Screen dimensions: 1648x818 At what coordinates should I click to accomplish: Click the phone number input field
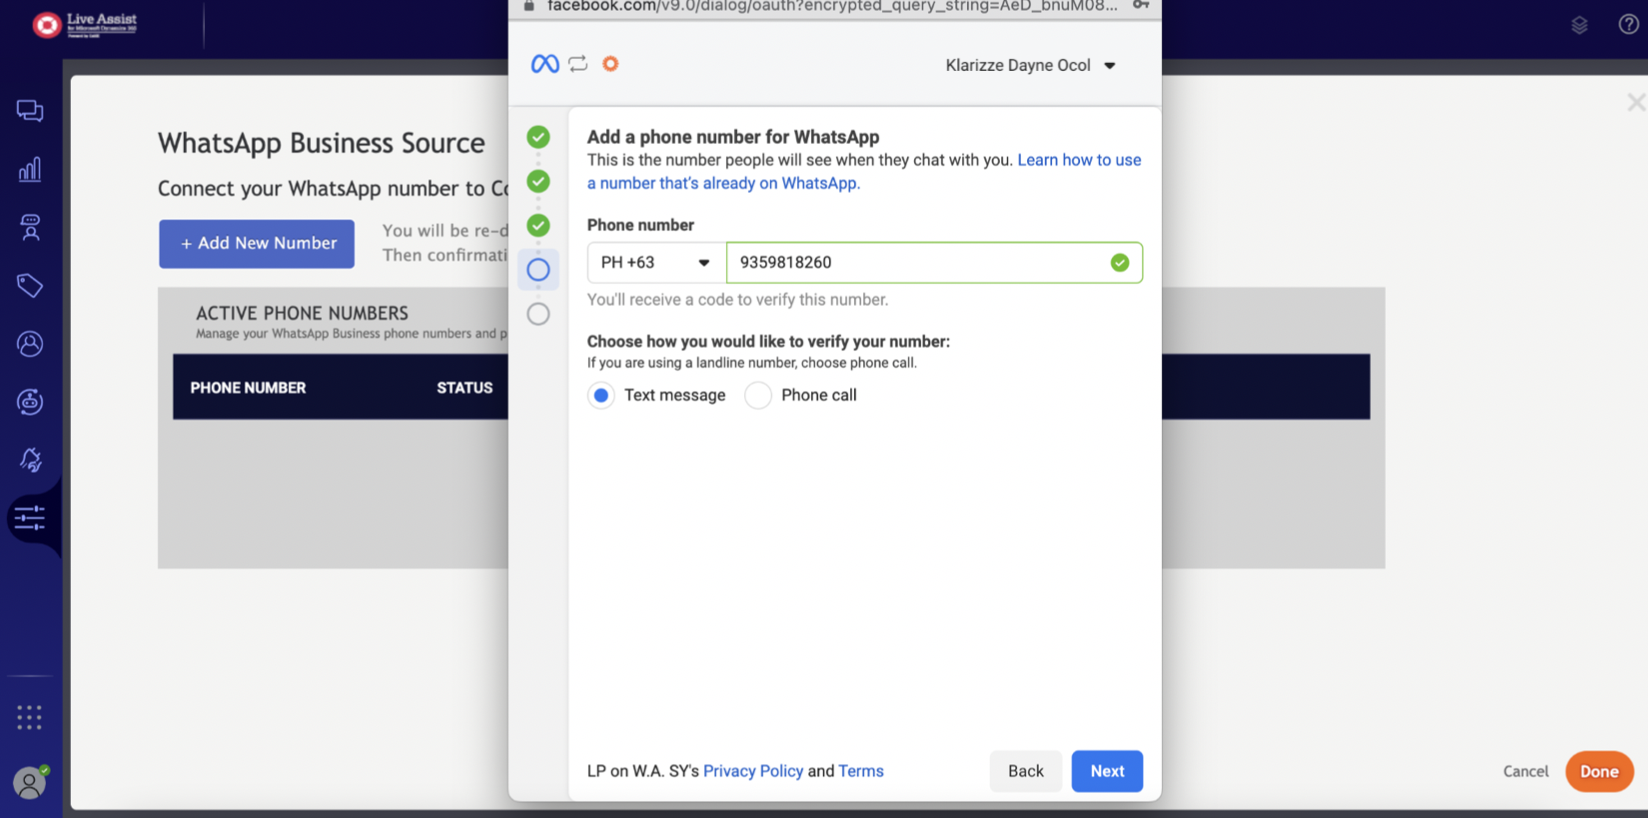tap(934, 263)
